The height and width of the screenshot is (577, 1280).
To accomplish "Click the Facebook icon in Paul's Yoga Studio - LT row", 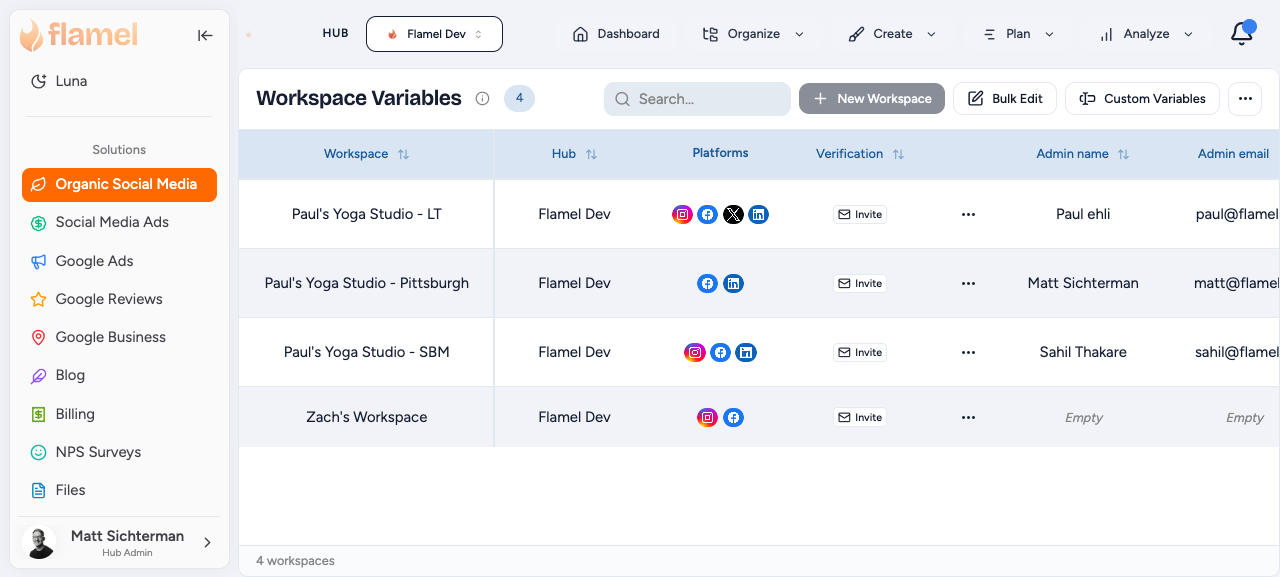I will tap(707, 214).
